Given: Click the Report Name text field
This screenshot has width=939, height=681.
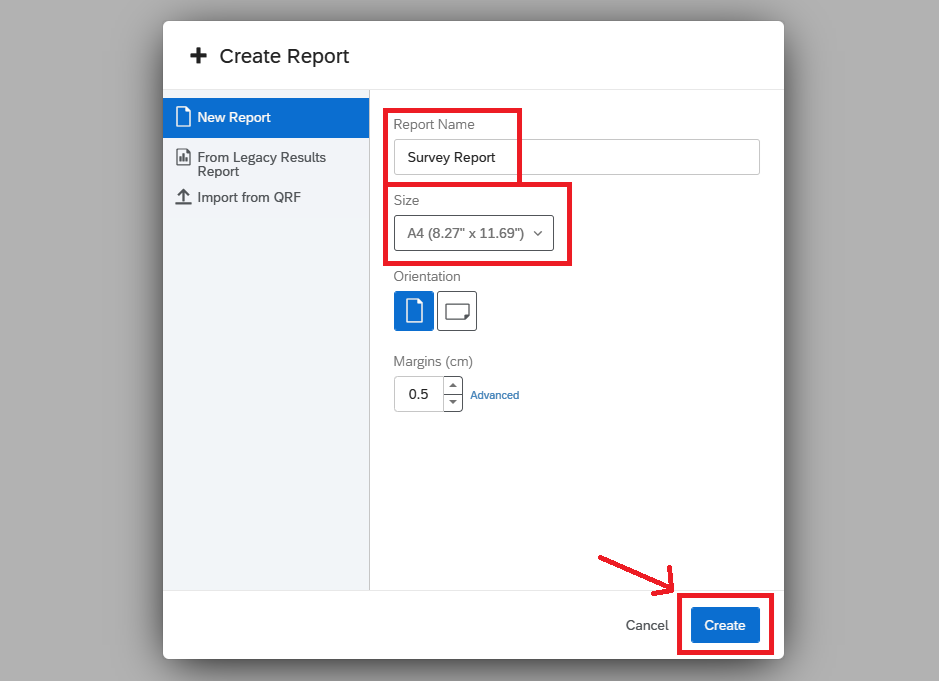Looking at the screenshot, I should [x=576, y=157].
